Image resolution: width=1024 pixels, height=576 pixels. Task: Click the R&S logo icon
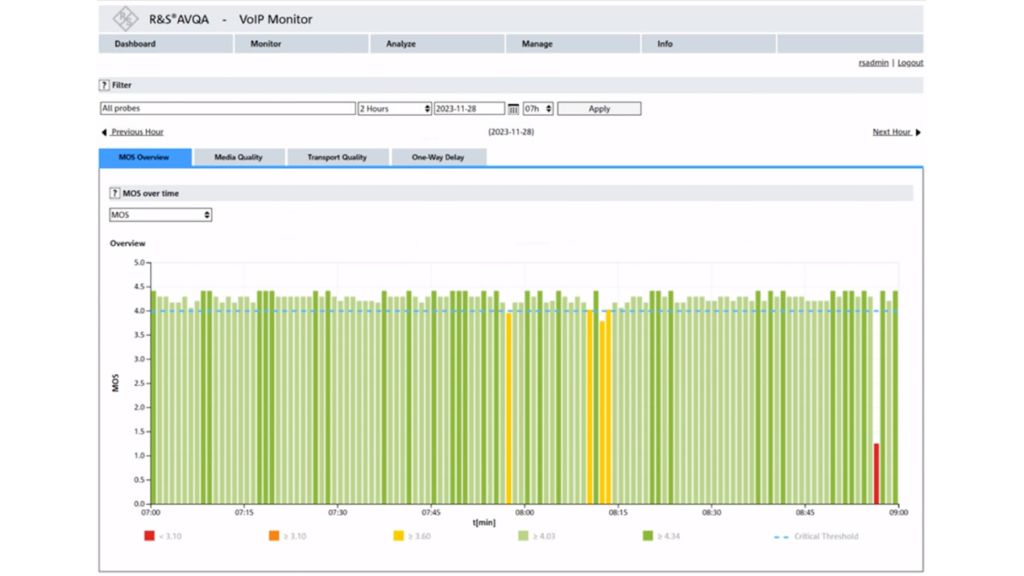click(126, 18)
